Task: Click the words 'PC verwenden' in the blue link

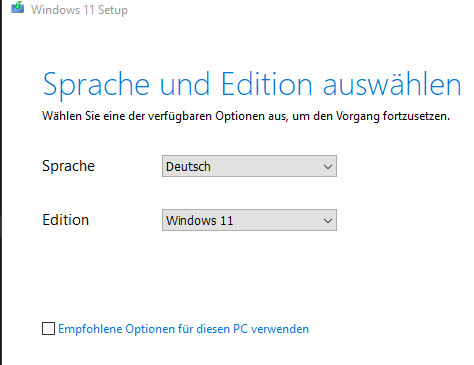Action: click(x=271, y=329)
